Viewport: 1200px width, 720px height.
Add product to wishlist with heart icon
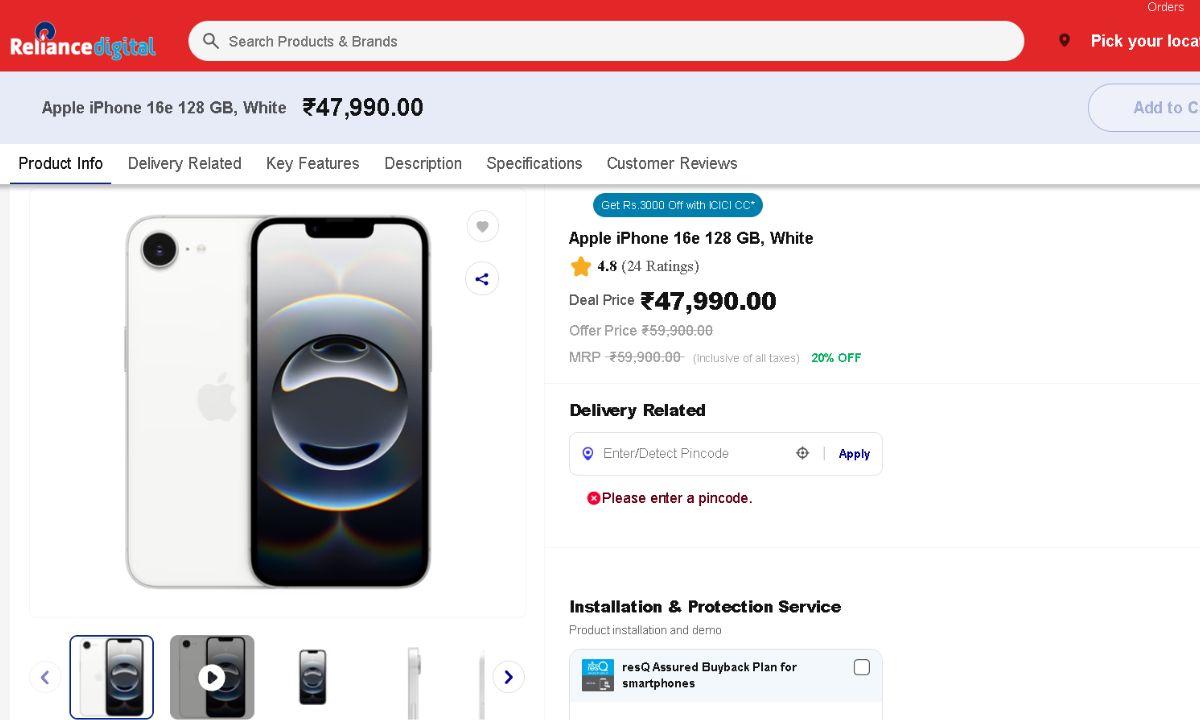(482, 227)
